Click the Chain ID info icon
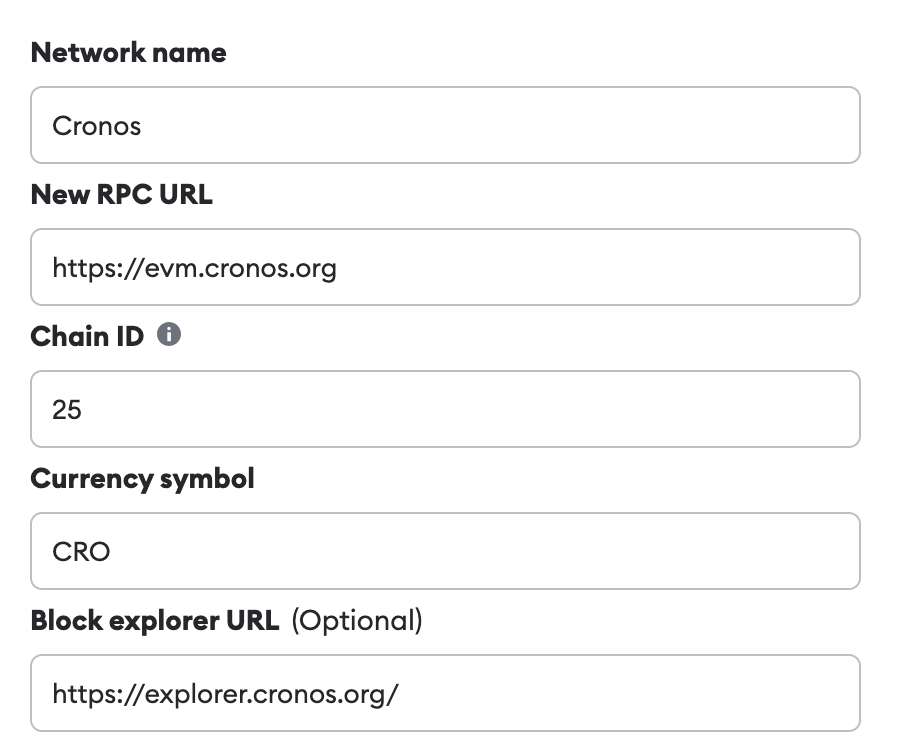This screenshot has height=756, width=900. click(x=169, y=335)
